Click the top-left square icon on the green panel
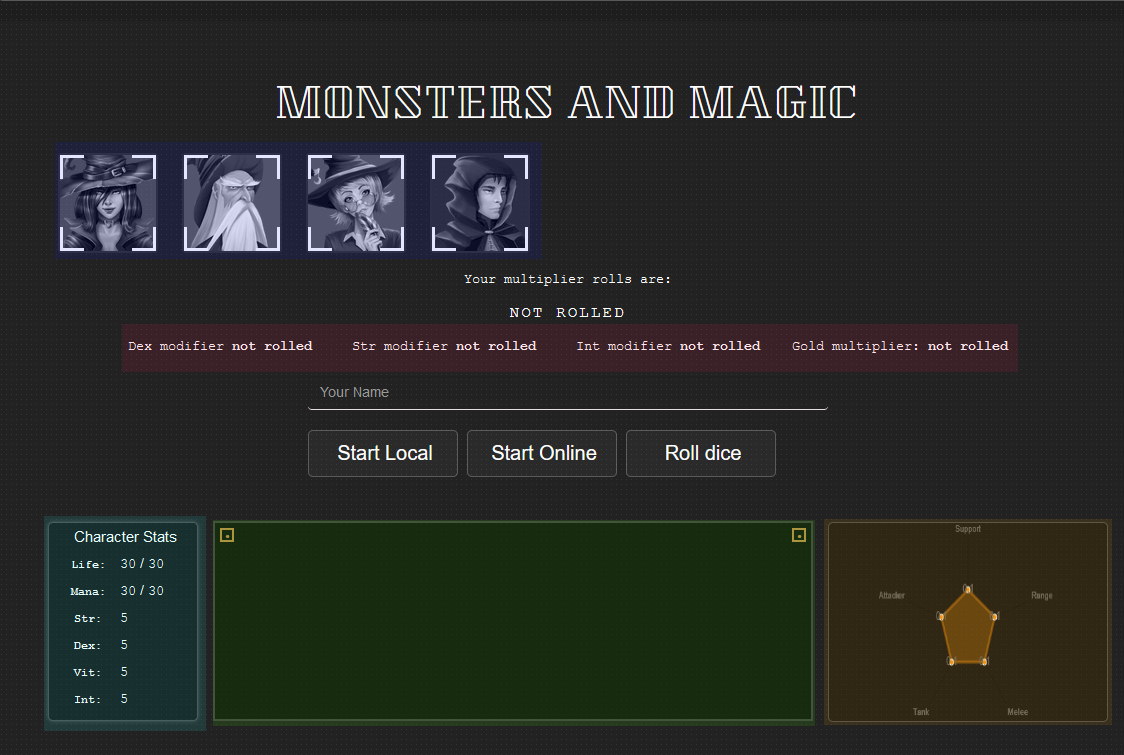The image size is (1124, 755). click(x=227, y=535)
